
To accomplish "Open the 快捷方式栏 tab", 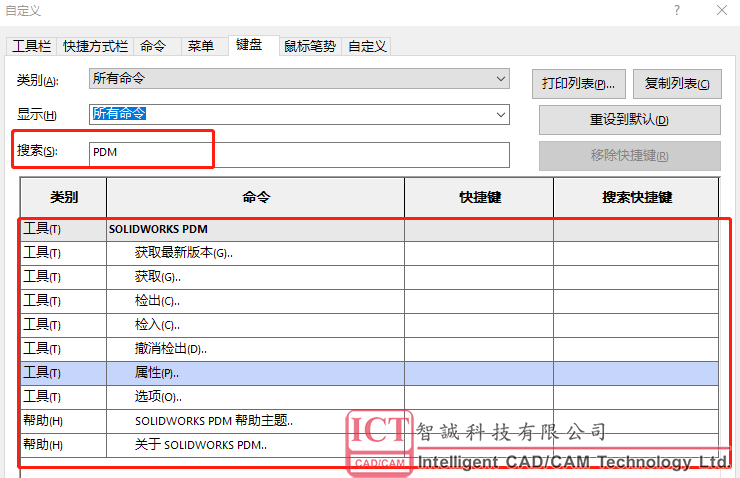I will (x=95, y=46).
